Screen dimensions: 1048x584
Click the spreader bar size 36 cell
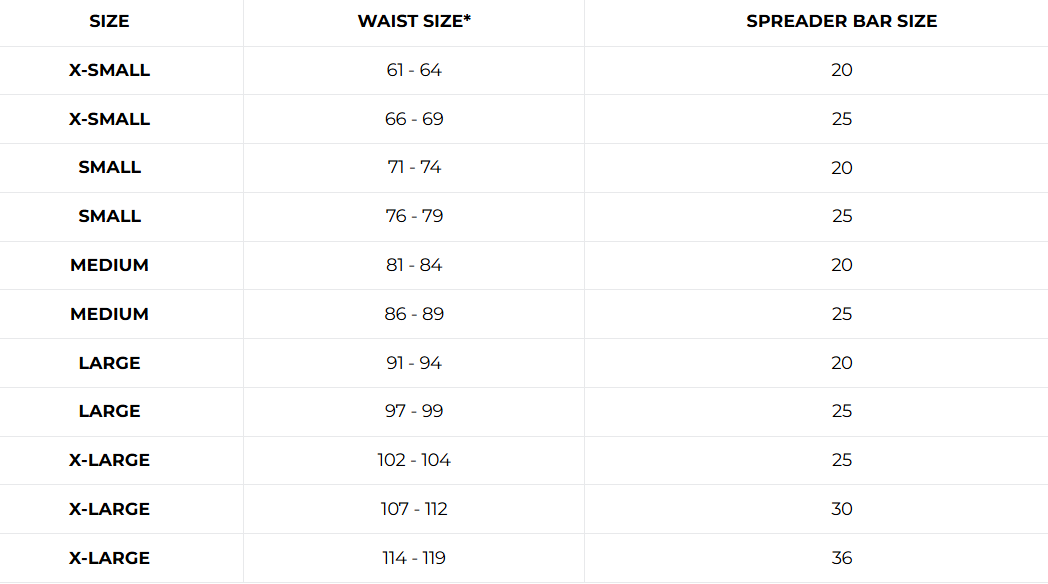pyautogui.click(x=841, y=558)
